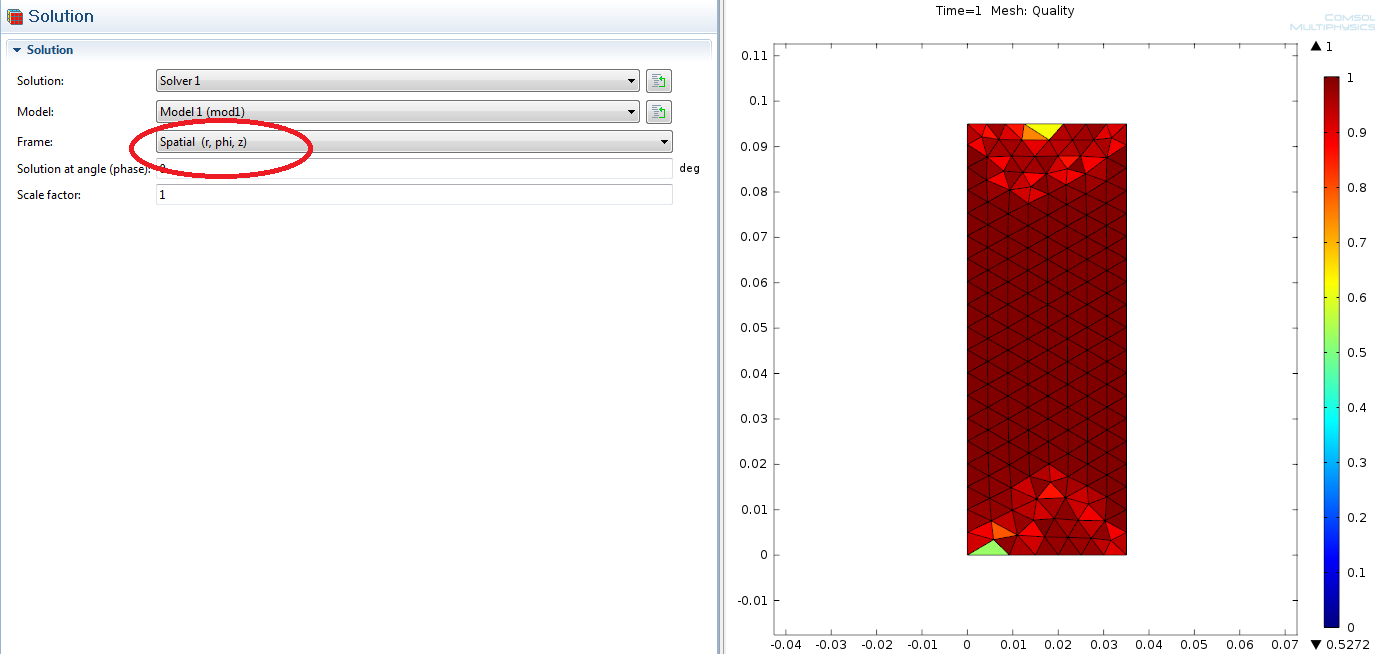Click the vertical divider between settings and plot
The image size is (1375, 654).
pyautogui.click(x=718, y=327)
